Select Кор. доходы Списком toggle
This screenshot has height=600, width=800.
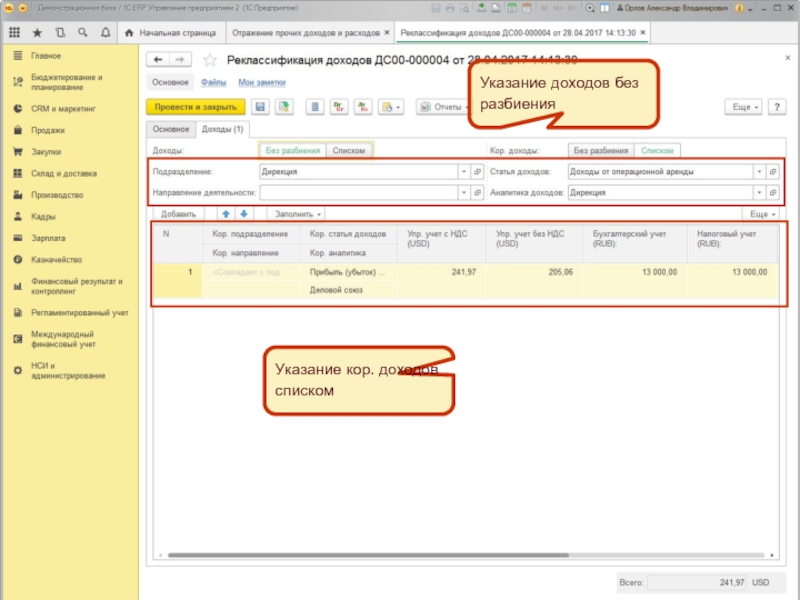click(x=657, y=150)
